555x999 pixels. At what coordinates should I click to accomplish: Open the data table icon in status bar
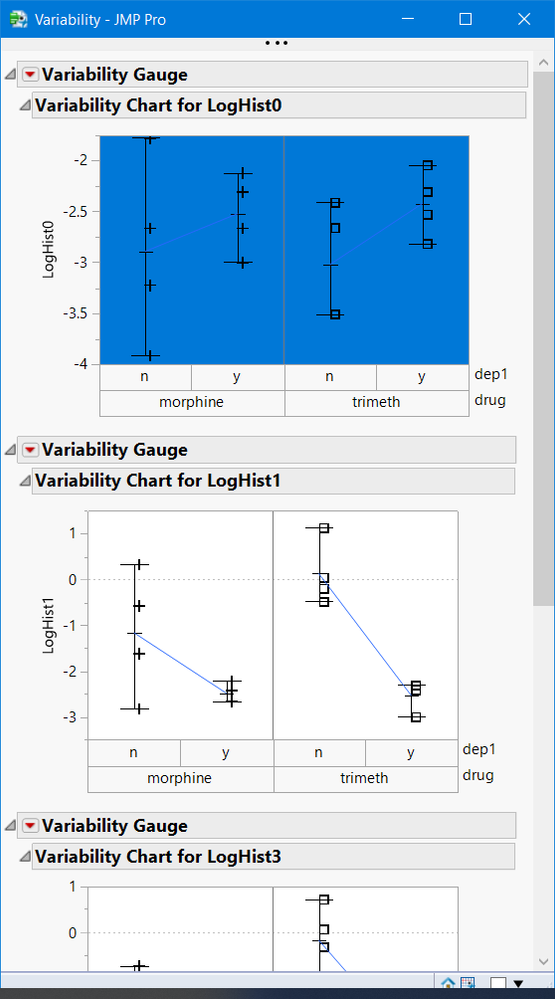click(468, 984)
